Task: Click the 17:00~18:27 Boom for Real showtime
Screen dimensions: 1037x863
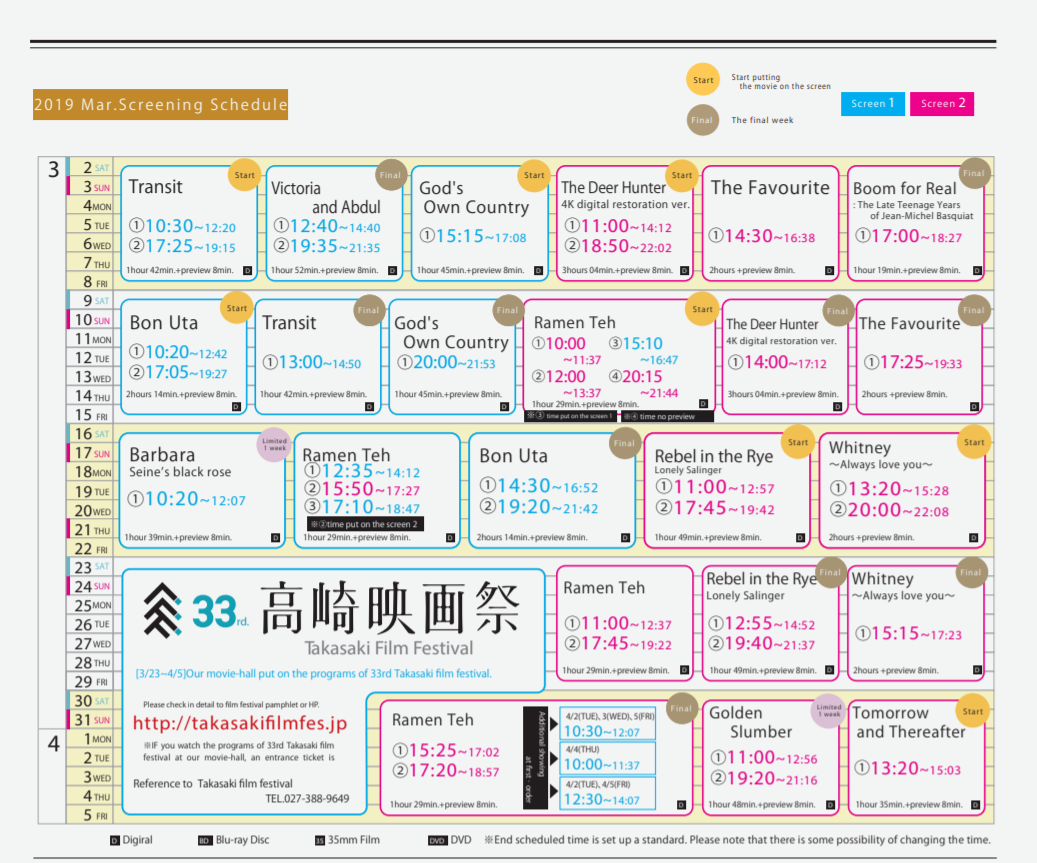Action: 908,236
